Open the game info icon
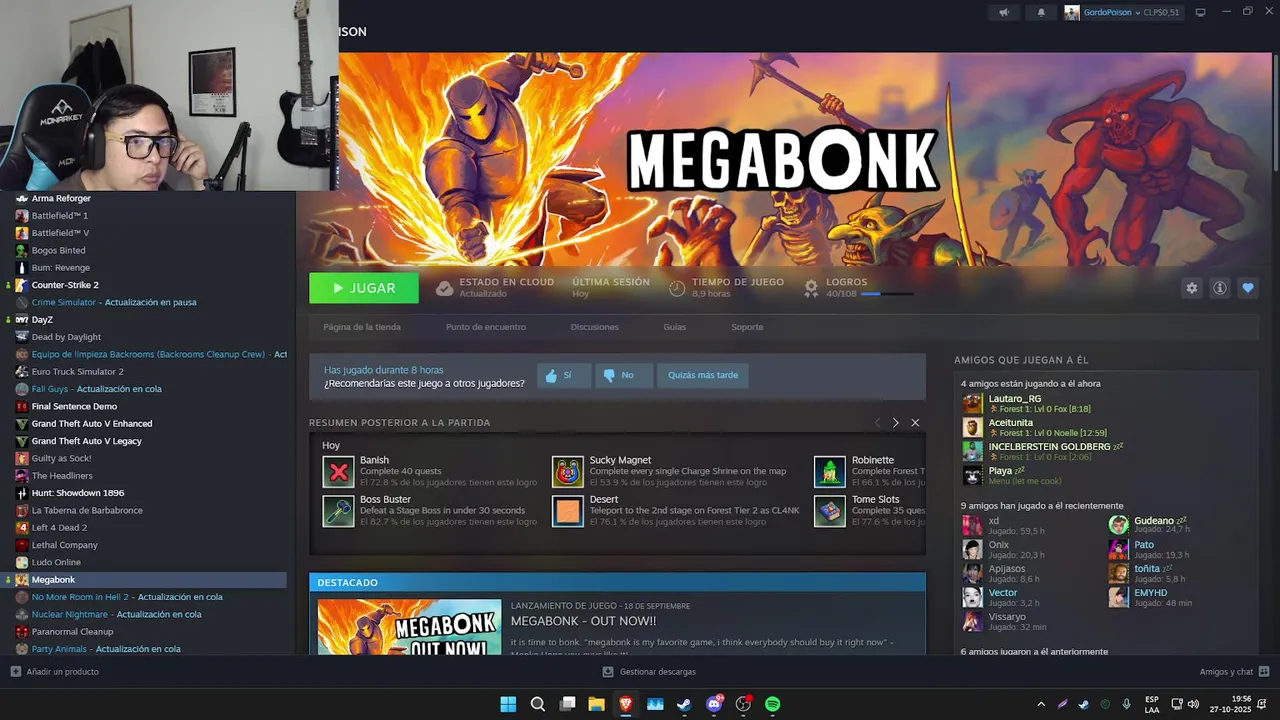The width and height of the screenshot is (1280, 720). point(1220,288)
